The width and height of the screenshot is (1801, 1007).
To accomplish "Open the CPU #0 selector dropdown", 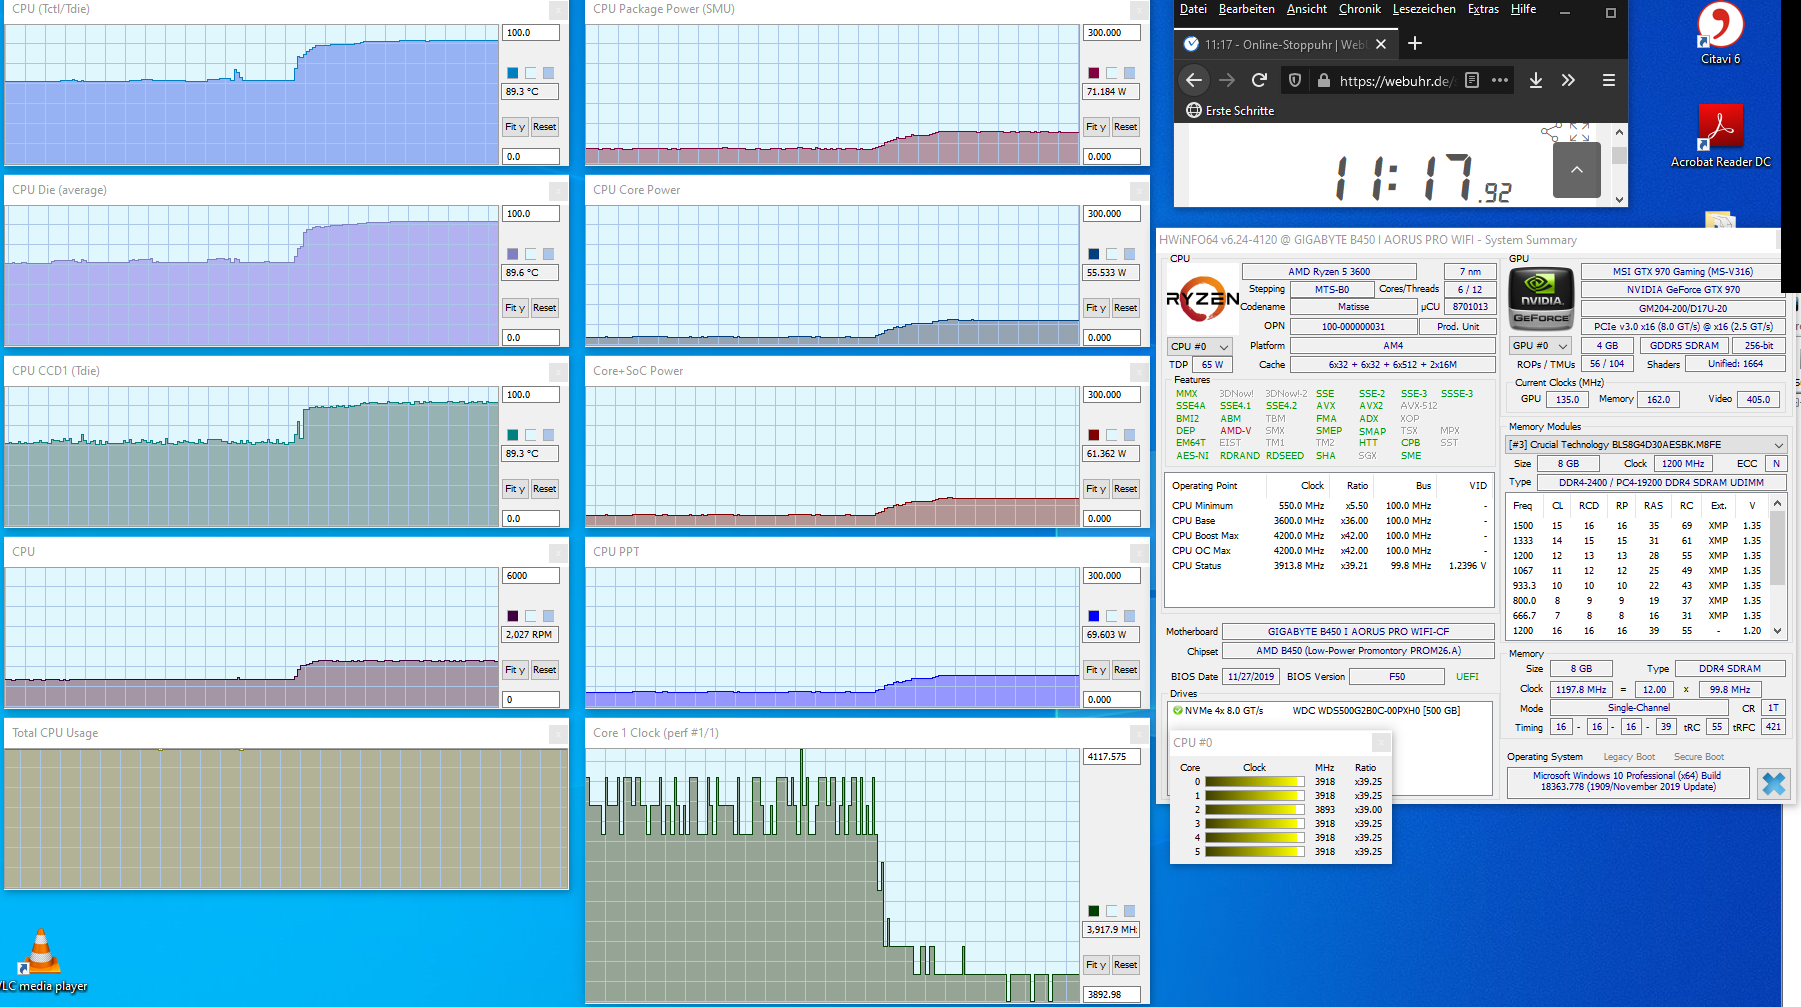I will [1200, 346].
